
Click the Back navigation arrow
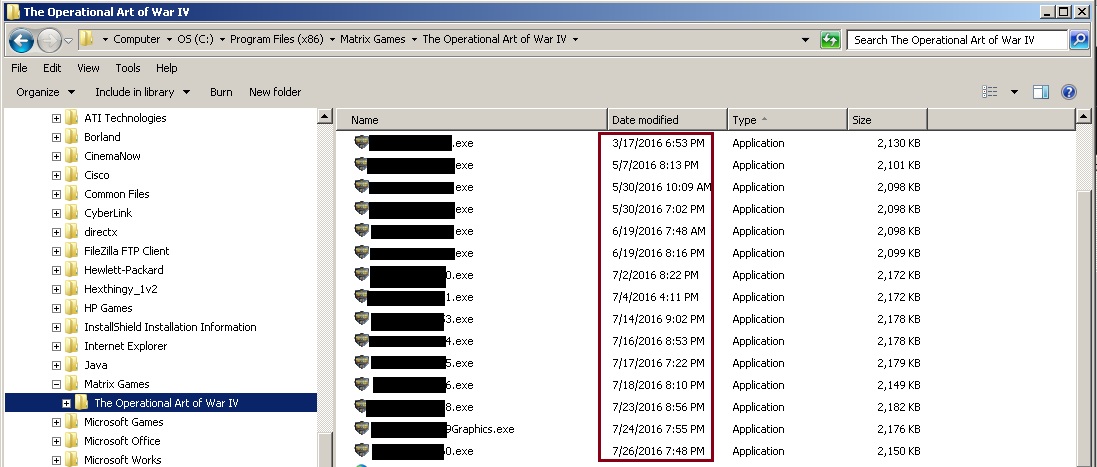point(21,41)
